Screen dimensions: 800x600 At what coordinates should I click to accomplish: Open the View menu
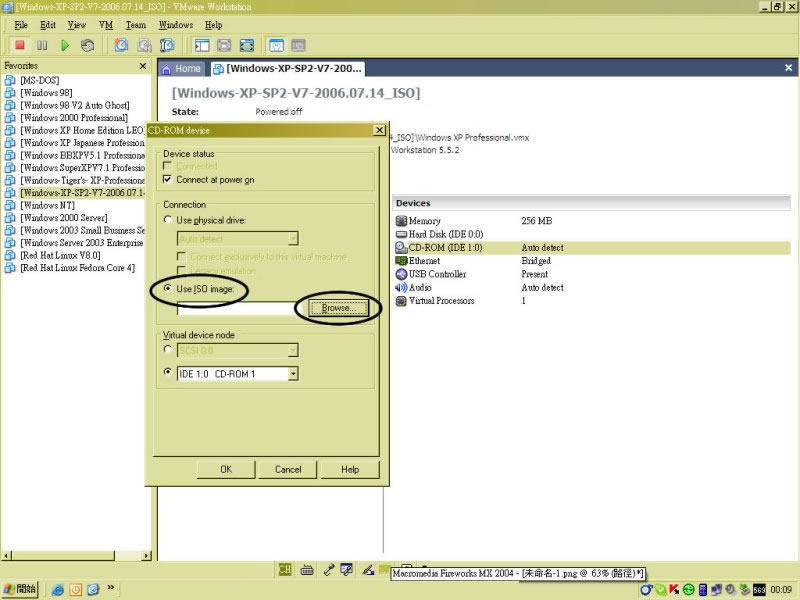(x=77, y=25)
